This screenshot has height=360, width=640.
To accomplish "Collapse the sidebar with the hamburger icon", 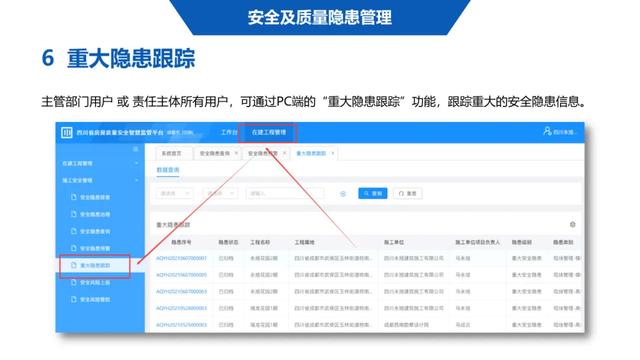I will click(136, 149).
